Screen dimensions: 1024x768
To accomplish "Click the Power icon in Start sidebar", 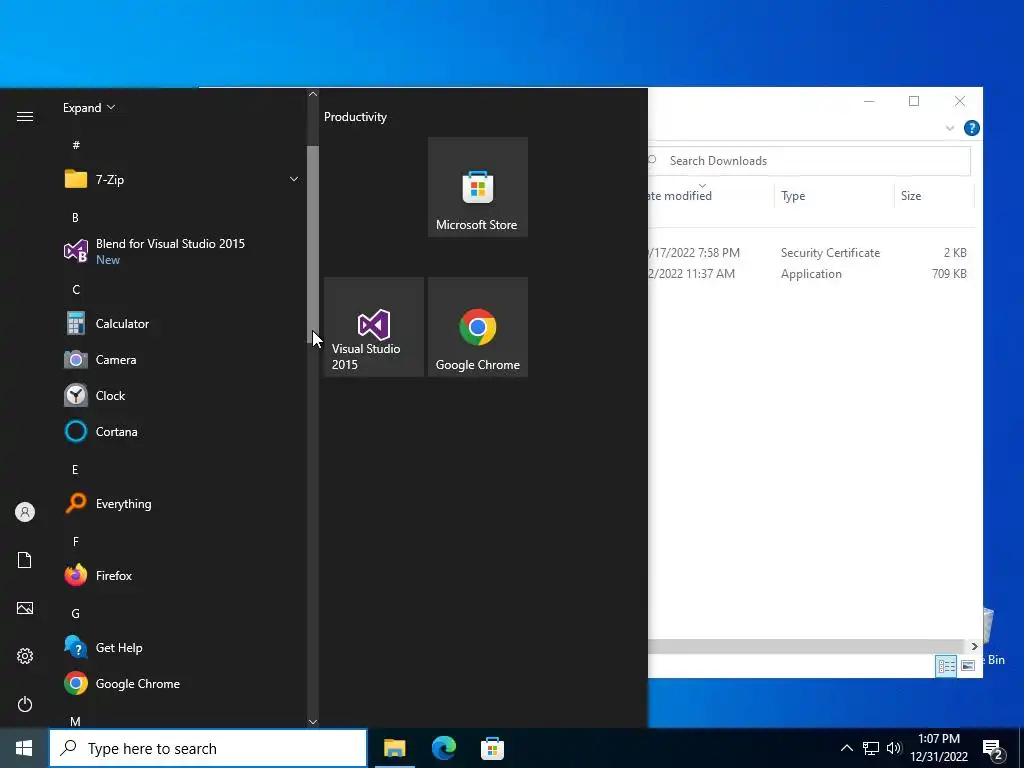I will click(25, 704).
